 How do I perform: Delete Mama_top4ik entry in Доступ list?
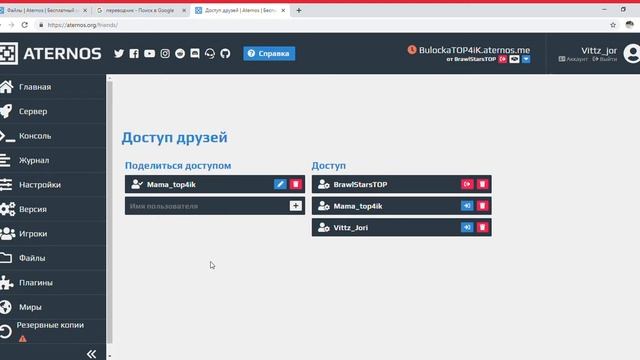[482, 206]
